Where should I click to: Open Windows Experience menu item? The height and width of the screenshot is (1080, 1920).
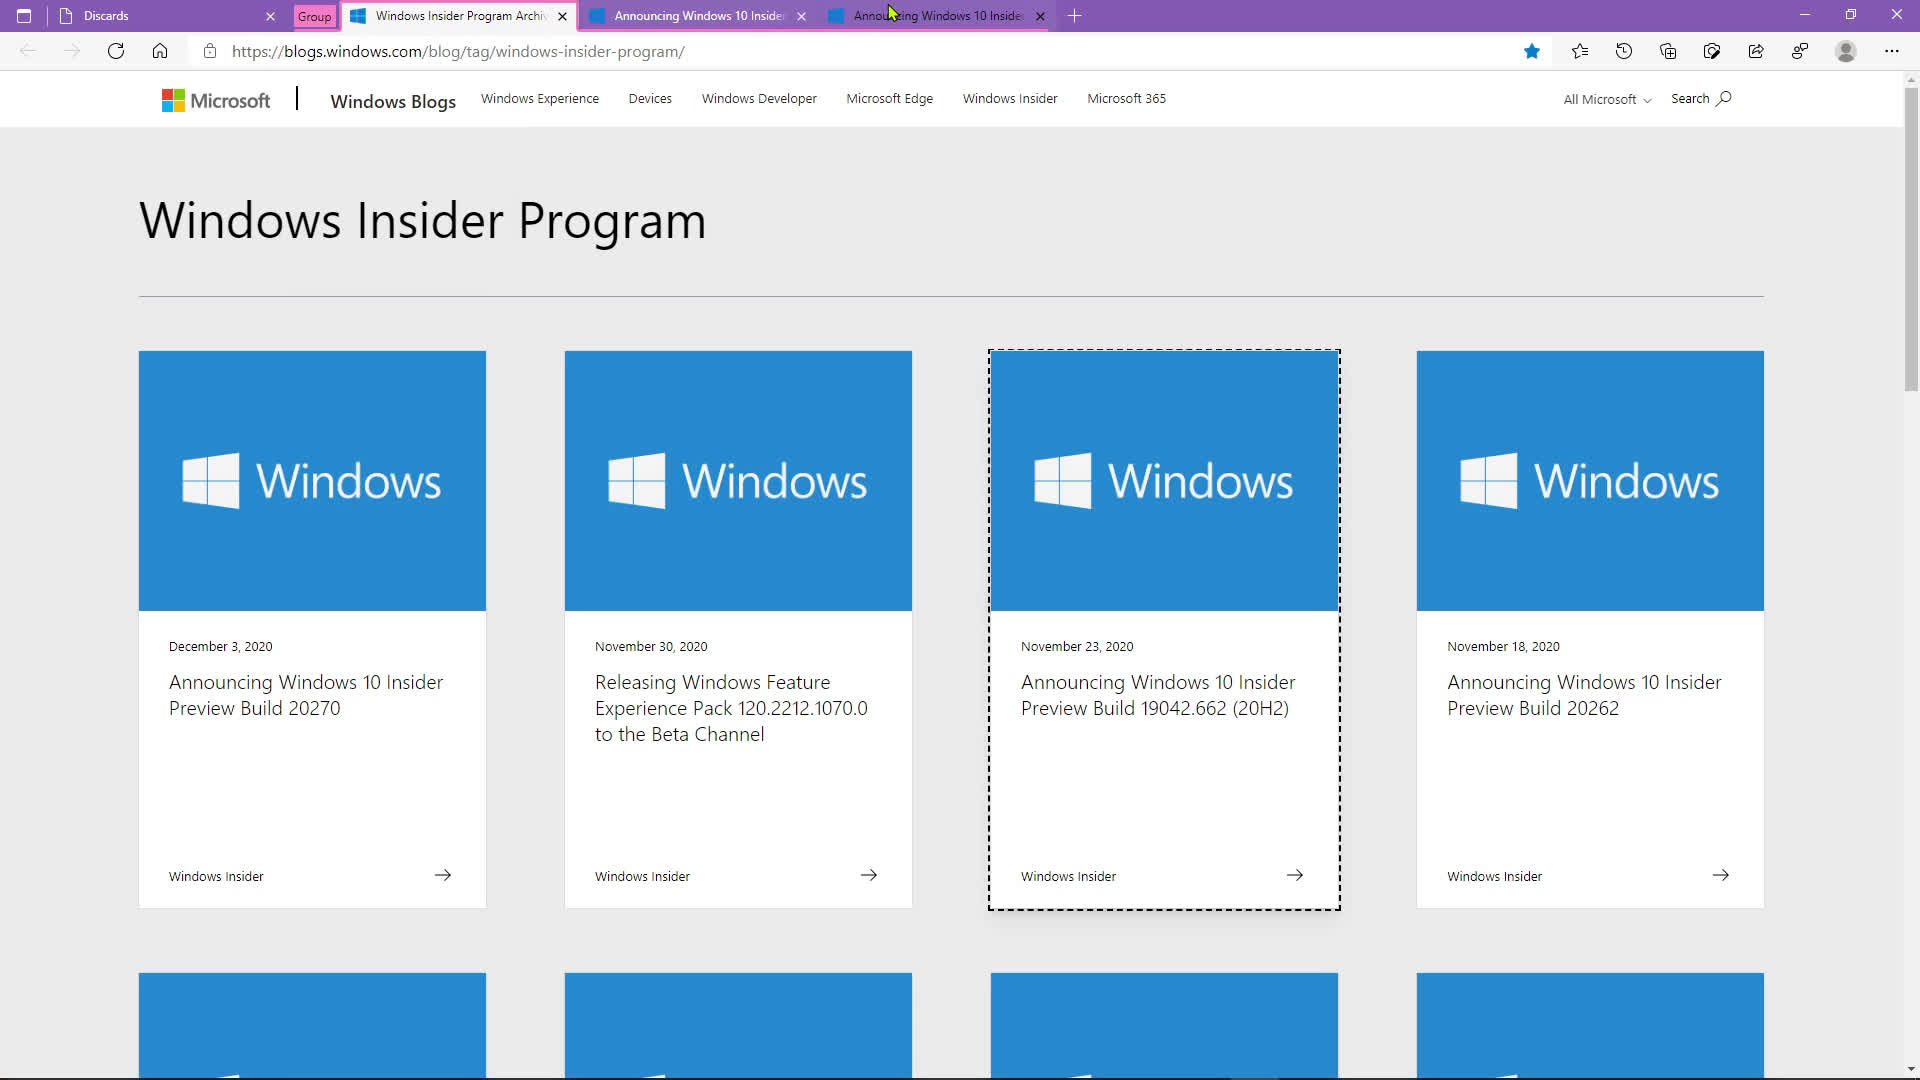click(539, 98)
